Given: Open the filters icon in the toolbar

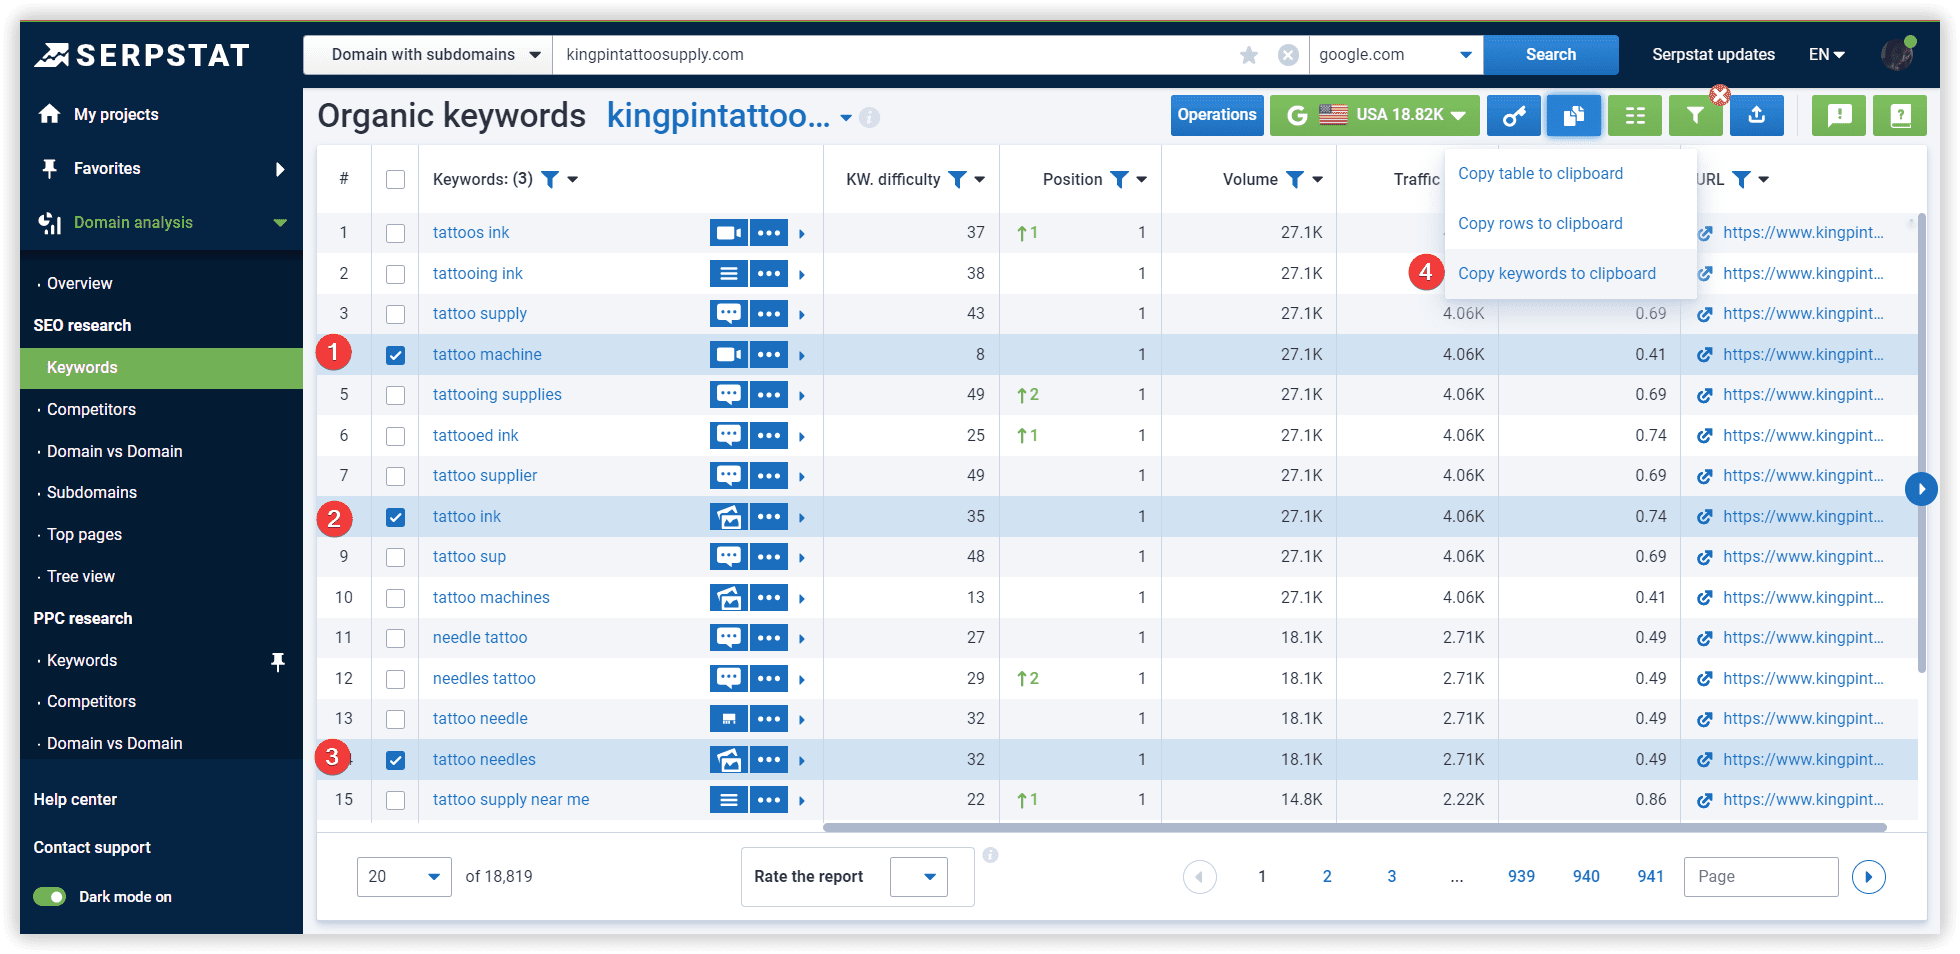Looking at the screenshot, I should coord(1695,115).
